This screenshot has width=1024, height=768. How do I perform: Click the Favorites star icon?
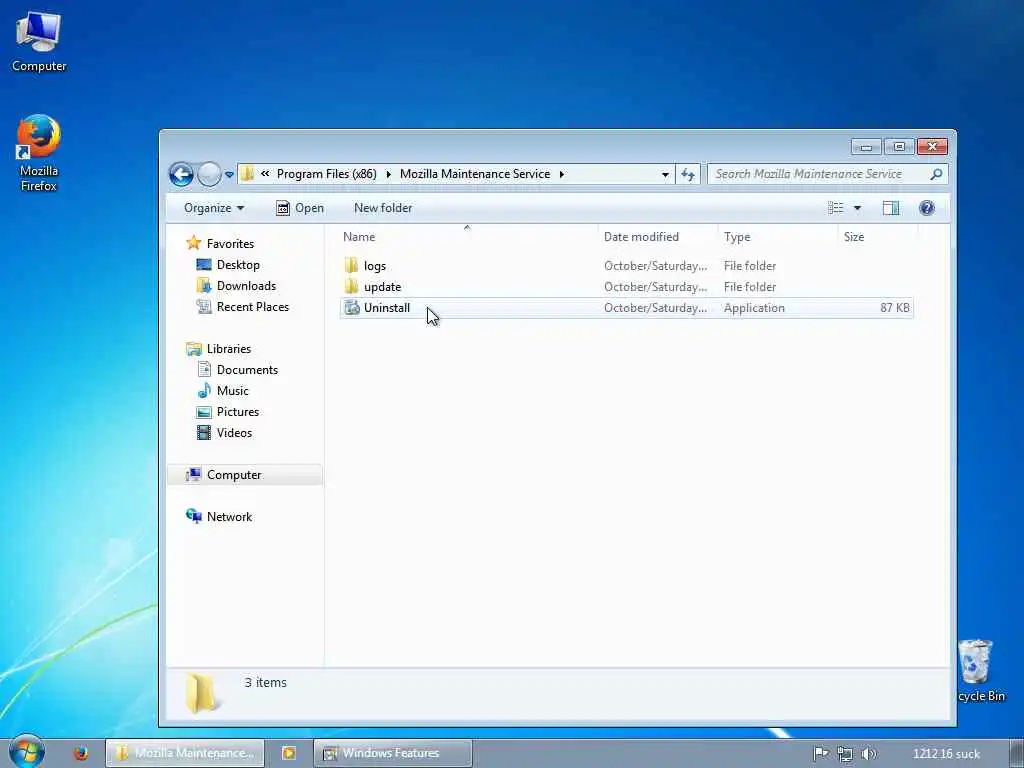[x=193, y=243]
